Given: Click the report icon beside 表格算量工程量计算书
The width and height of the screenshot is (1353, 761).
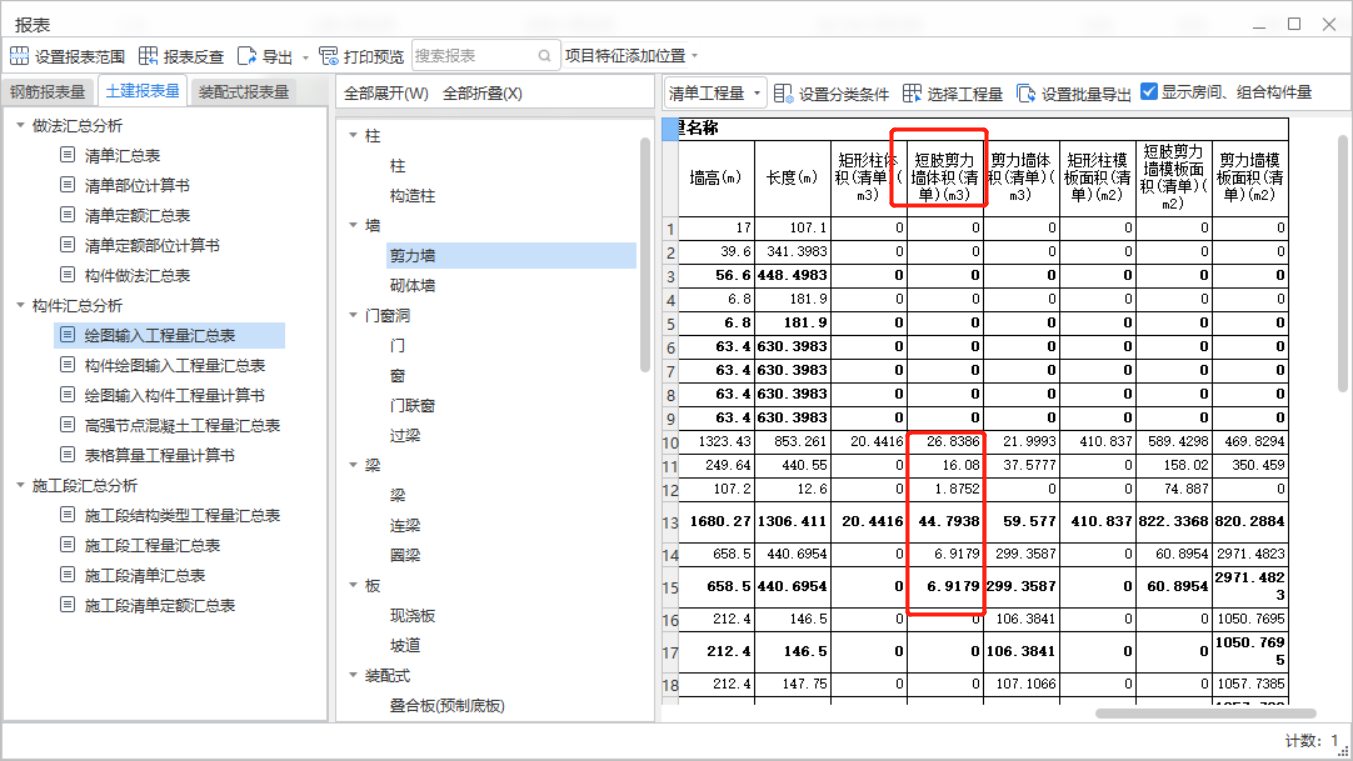Looking at the screenshot, I should tap(67, 455).
